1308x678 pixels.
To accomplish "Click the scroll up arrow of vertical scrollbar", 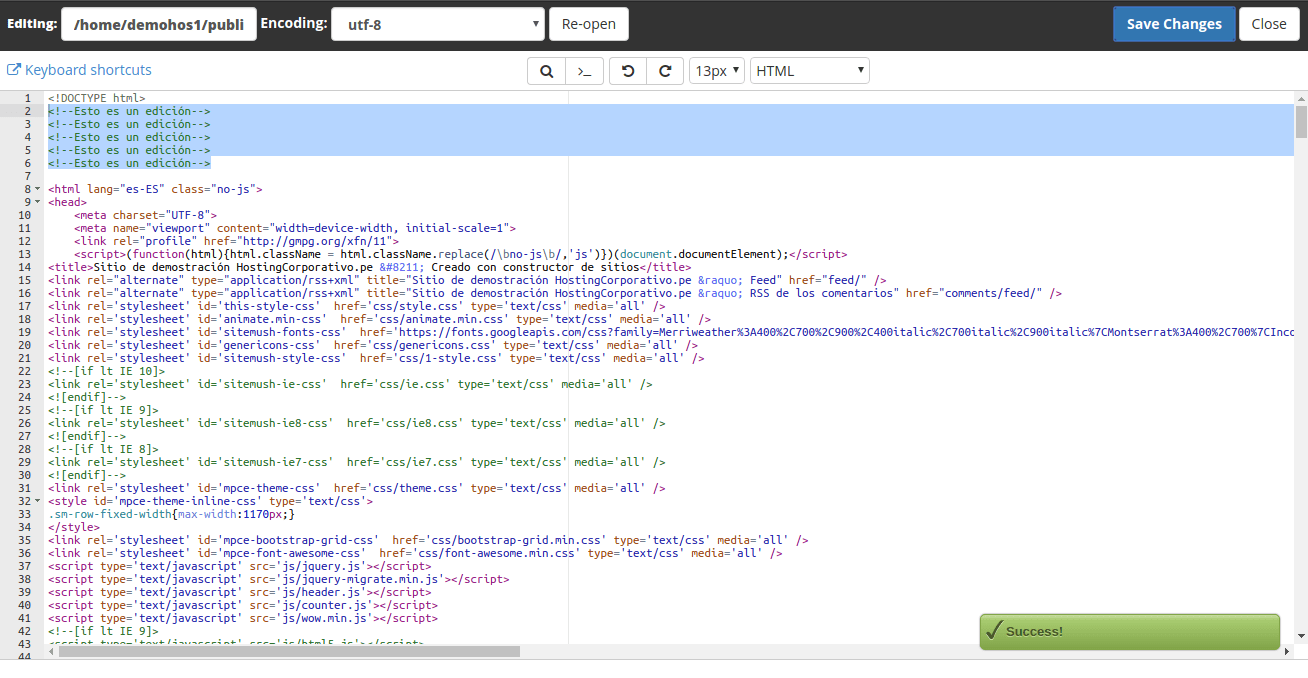I will 1301,98.
